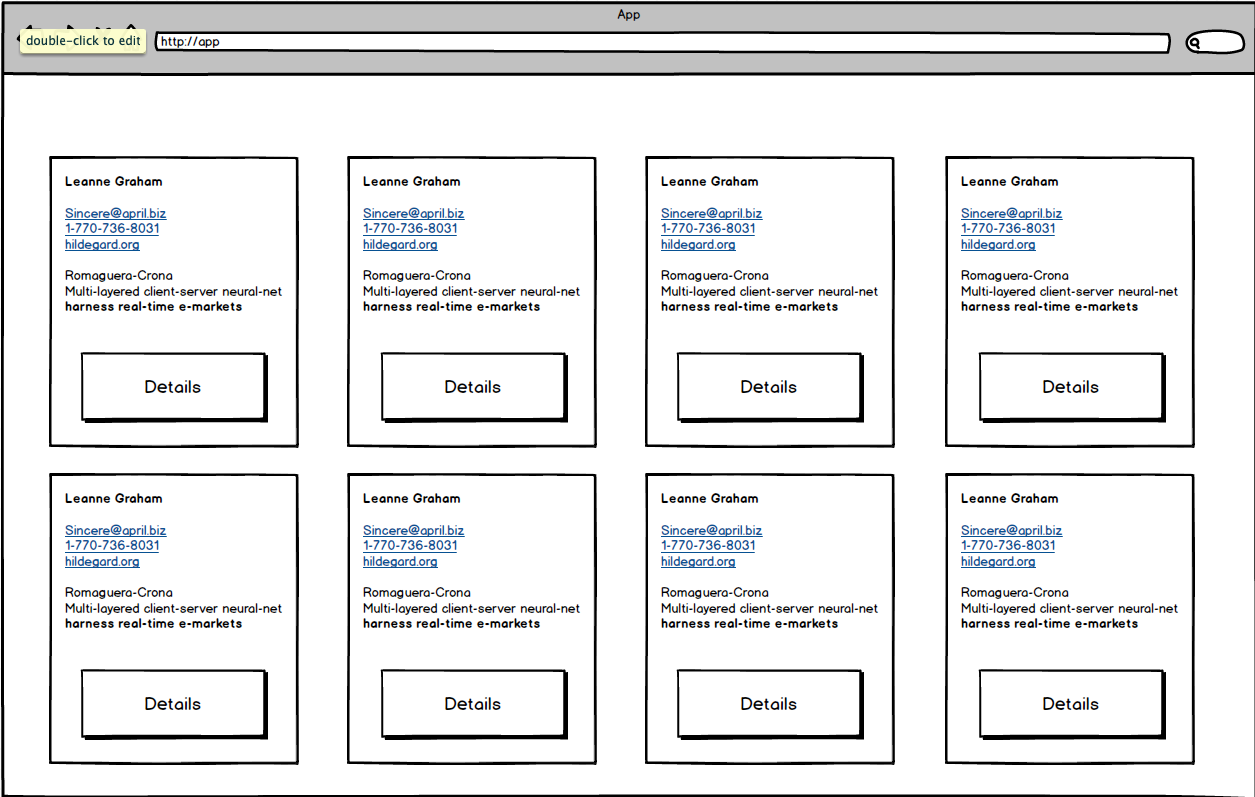Open Details in the top-row third card

(769, 387)
